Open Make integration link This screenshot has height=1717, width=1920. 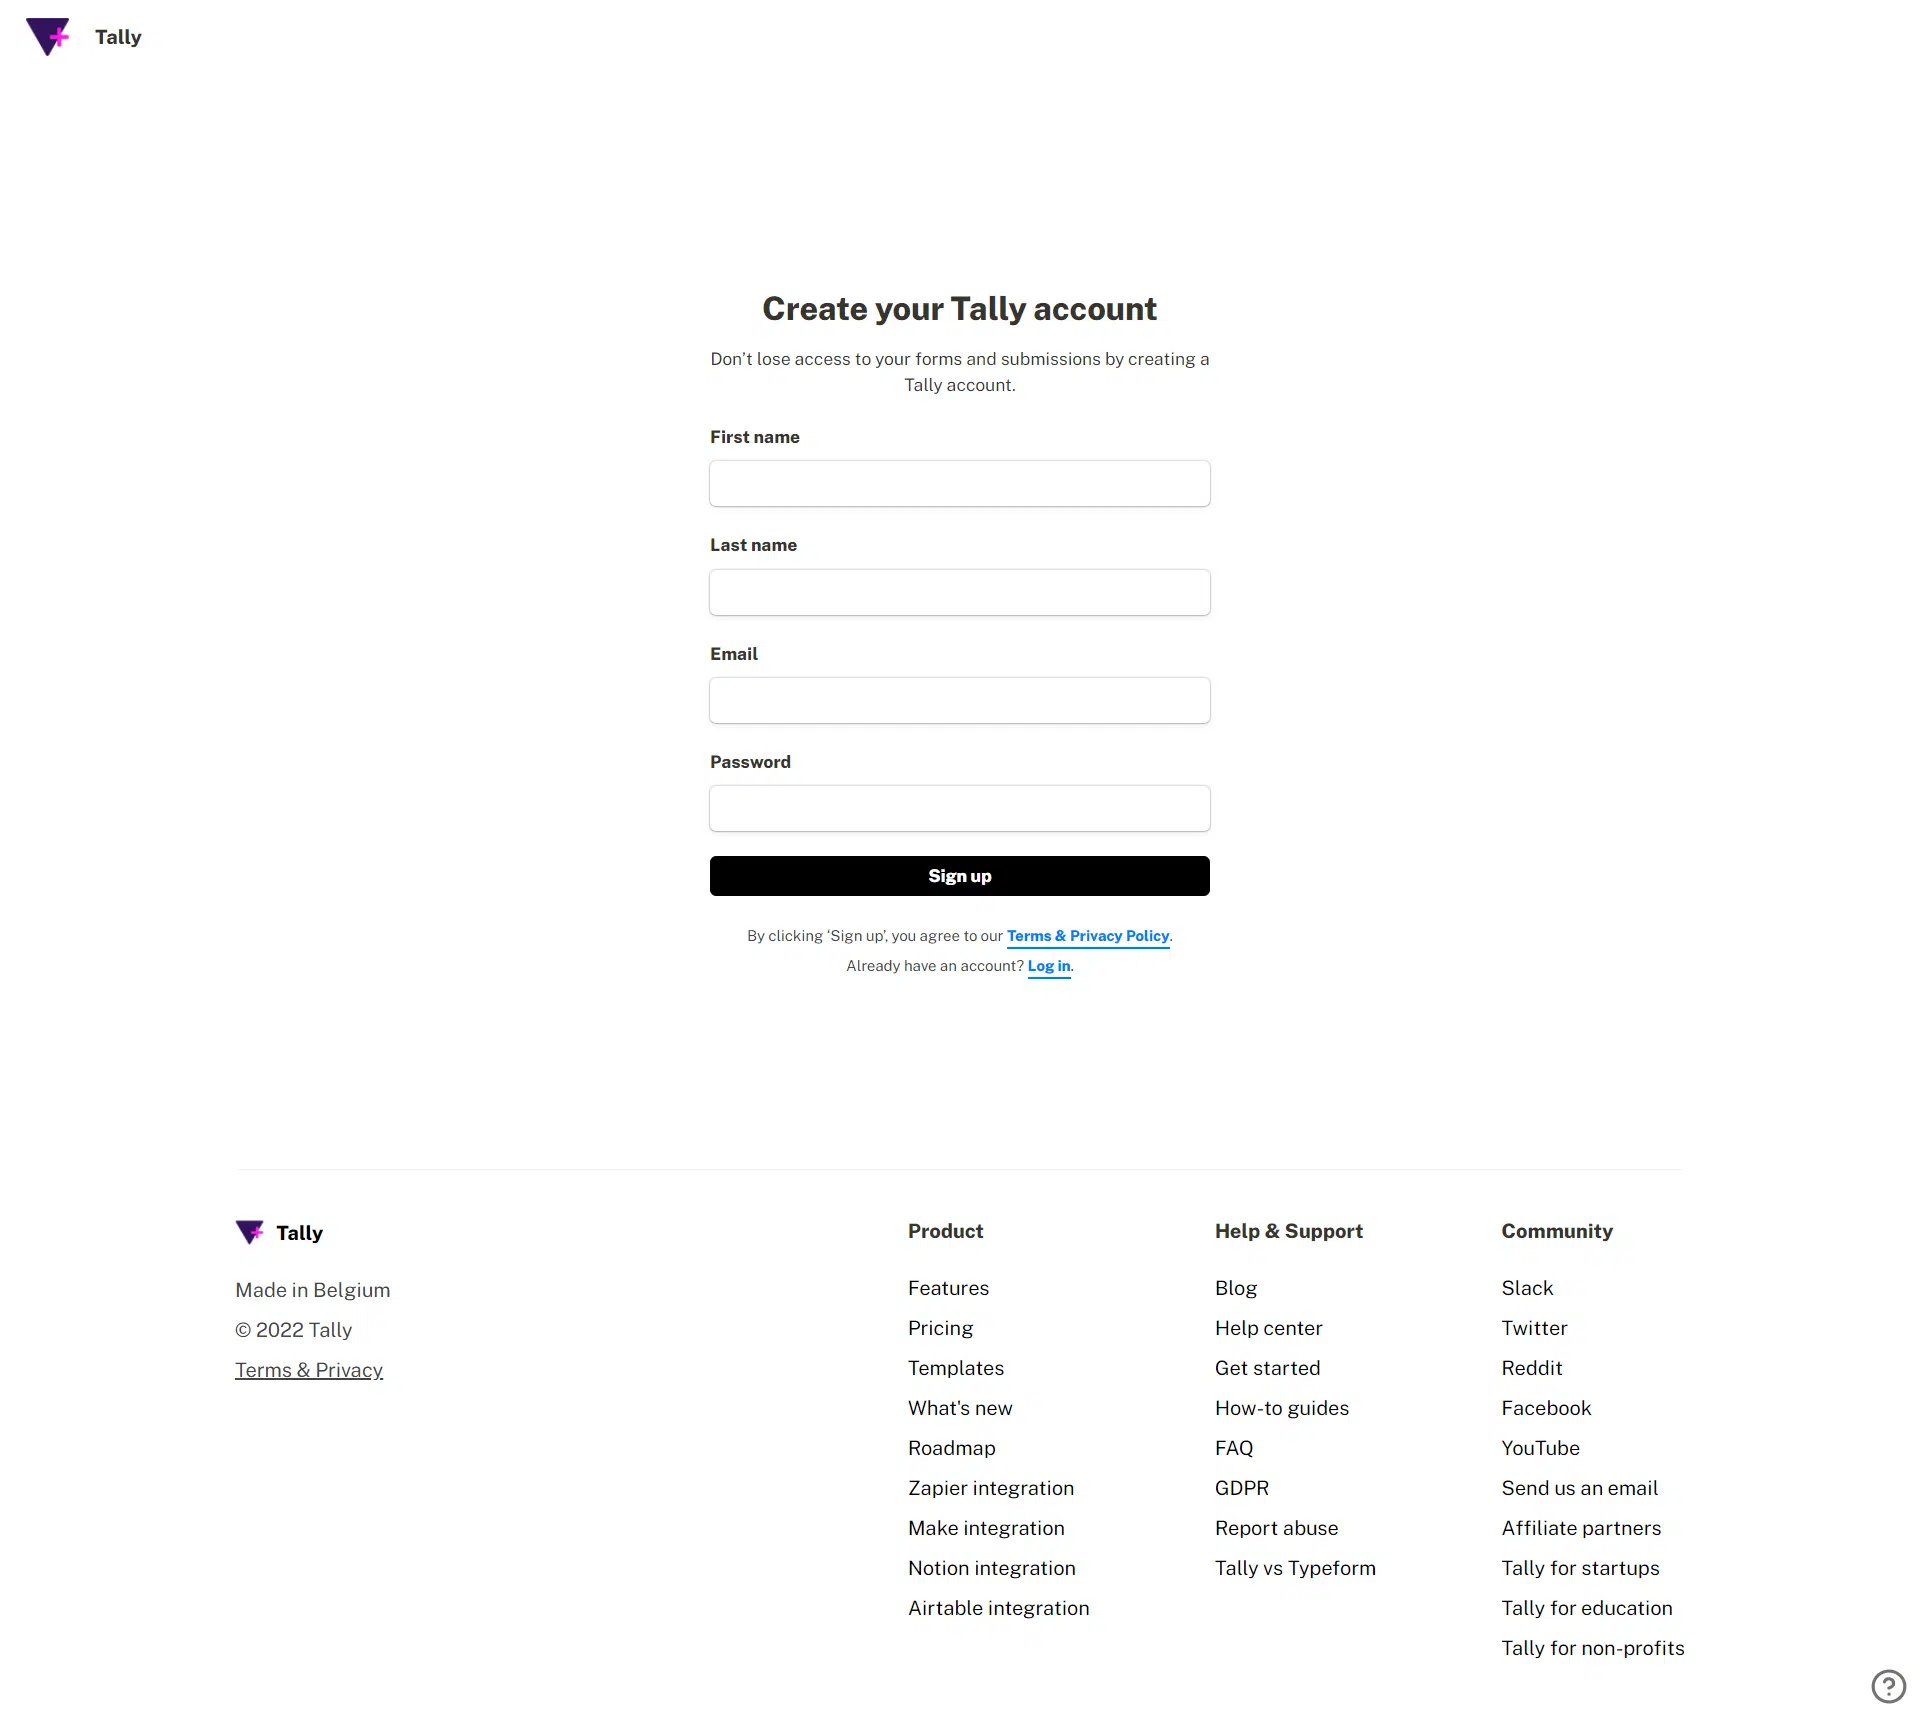click(986, 1528)
